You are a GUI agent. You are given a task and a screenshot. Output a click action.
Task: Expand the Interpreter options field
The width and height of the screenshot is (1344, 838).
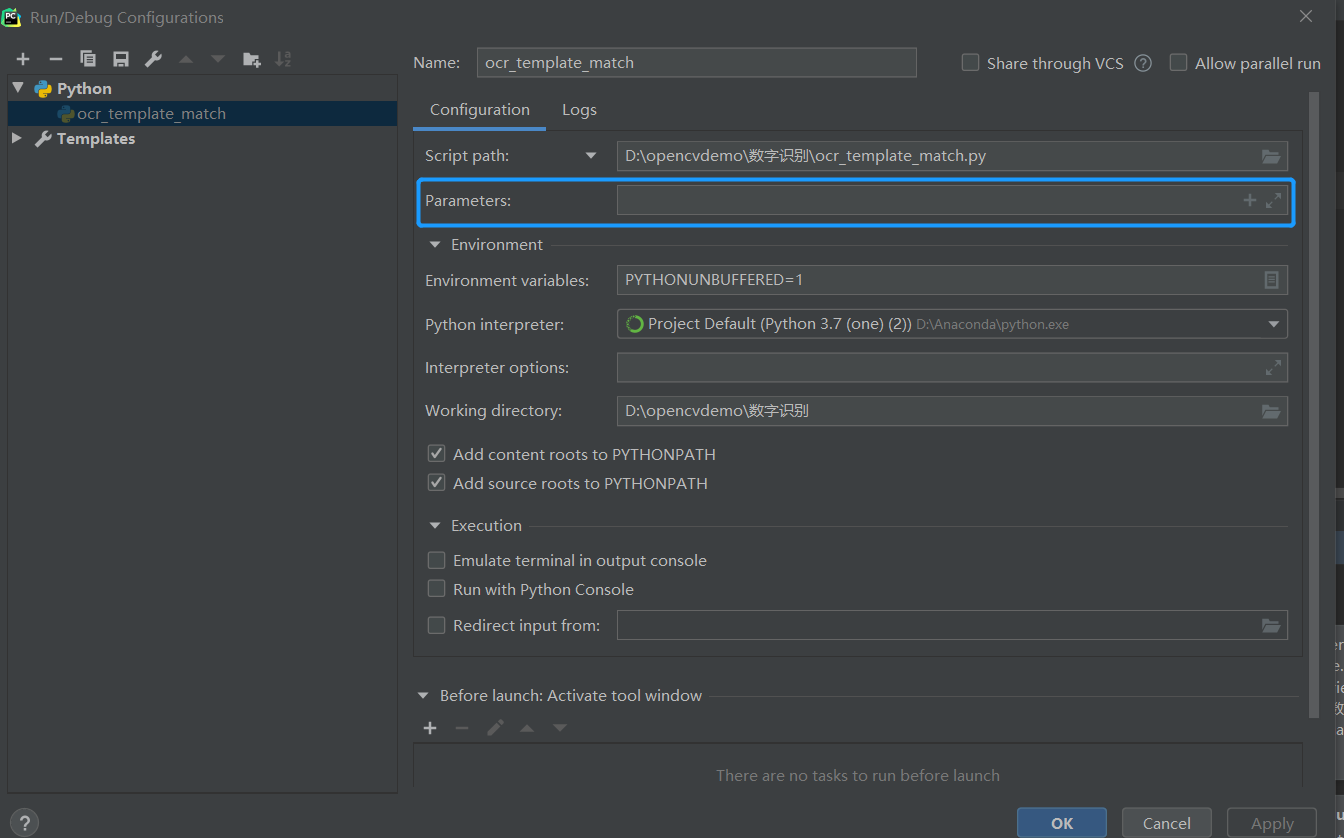(1273, 367)
